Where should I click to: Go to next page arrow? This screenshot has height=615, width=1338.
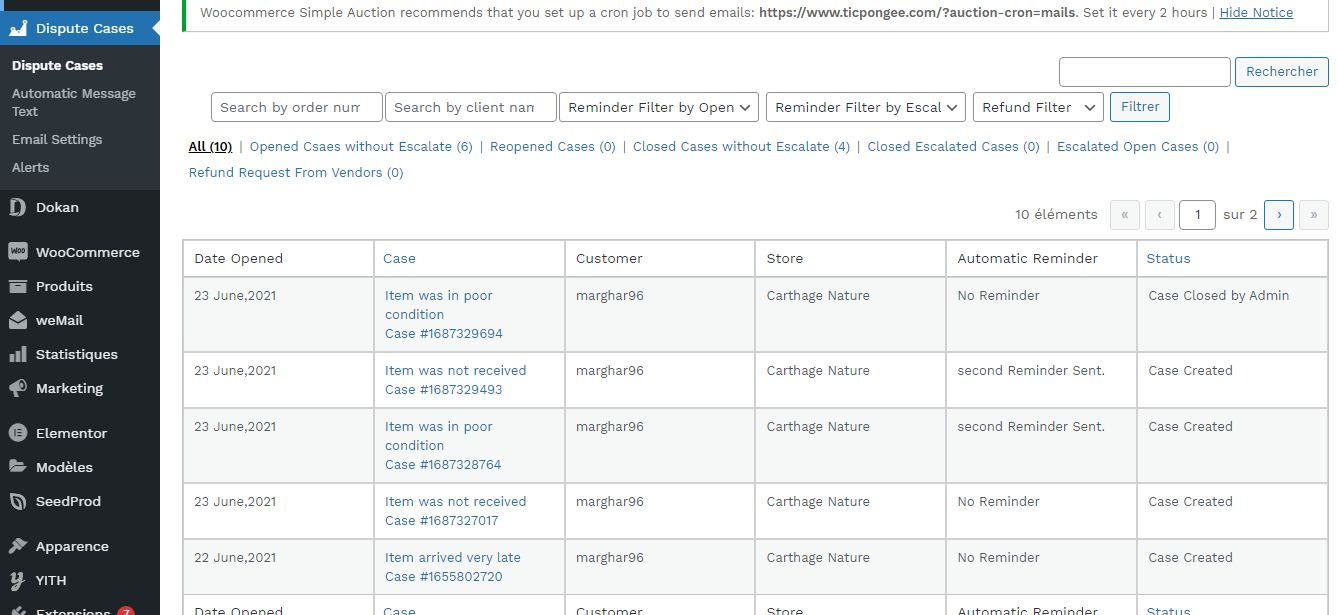[1279, 214]
